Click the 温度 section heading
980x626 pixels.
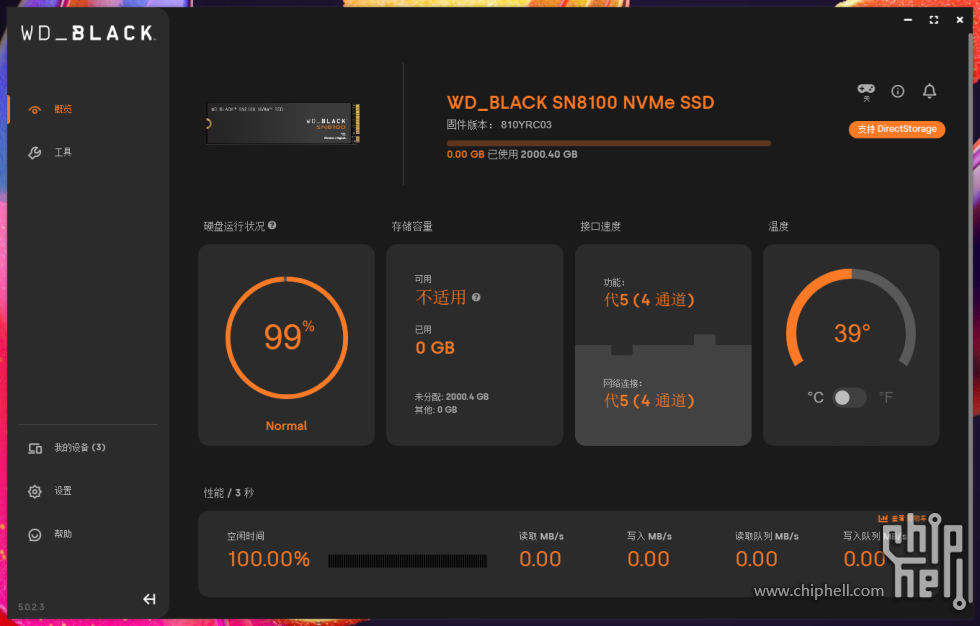pyautogui.click(x=778, y=226)
